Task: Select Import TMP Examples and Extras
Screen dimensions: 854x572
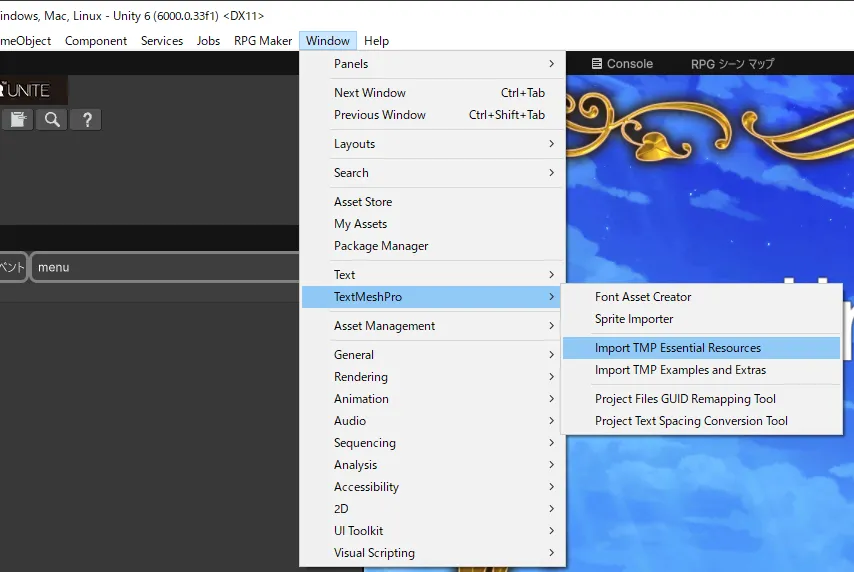Action: [x=680, y=370]
